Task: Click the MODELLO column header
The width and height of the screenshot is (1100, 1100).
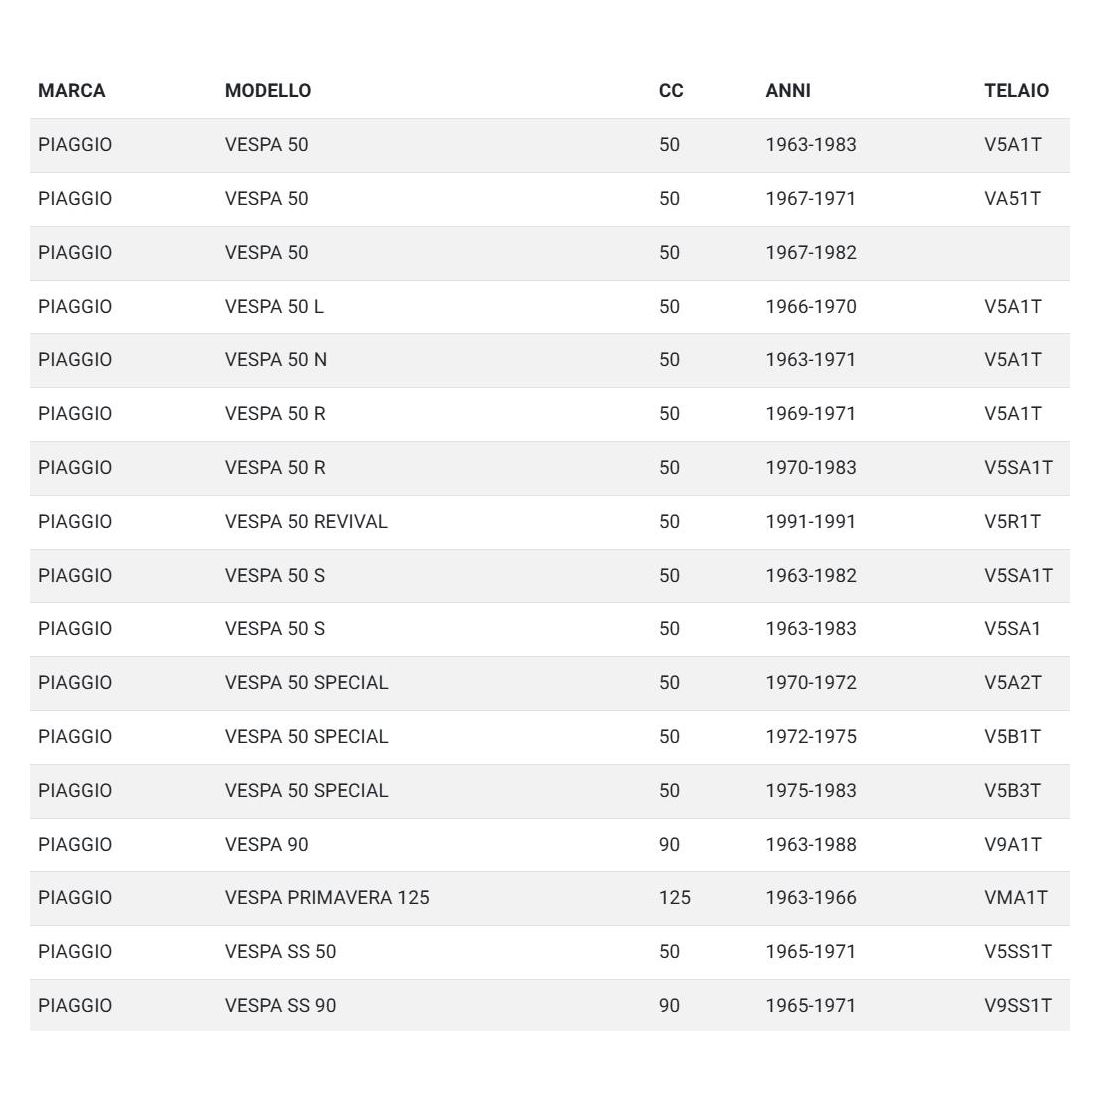Action: (267, 91)
